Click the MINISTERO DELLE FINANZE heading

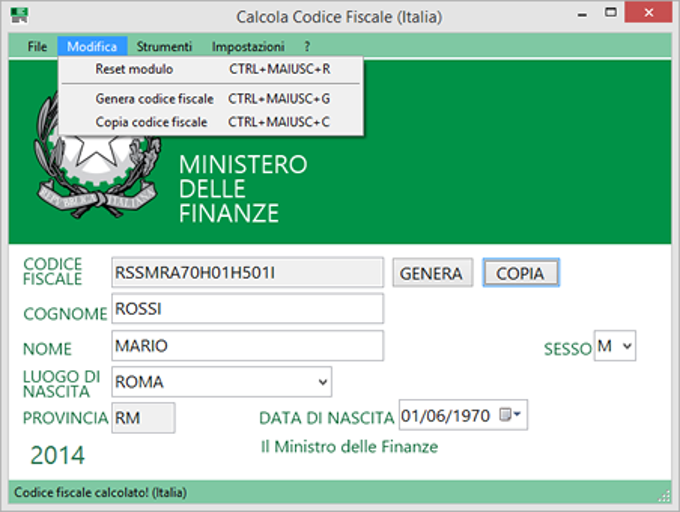click(x=243, y=189)
